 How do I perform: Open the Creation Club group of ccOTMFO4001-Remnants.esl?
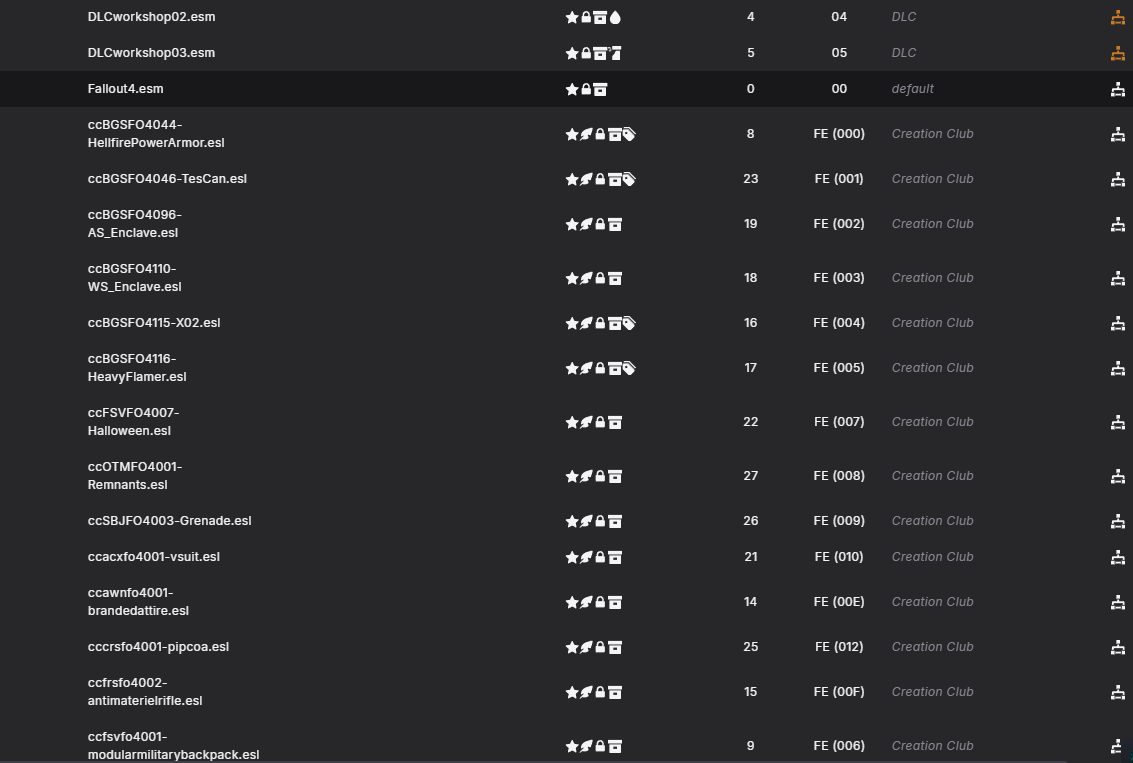[x=932, y=475]
